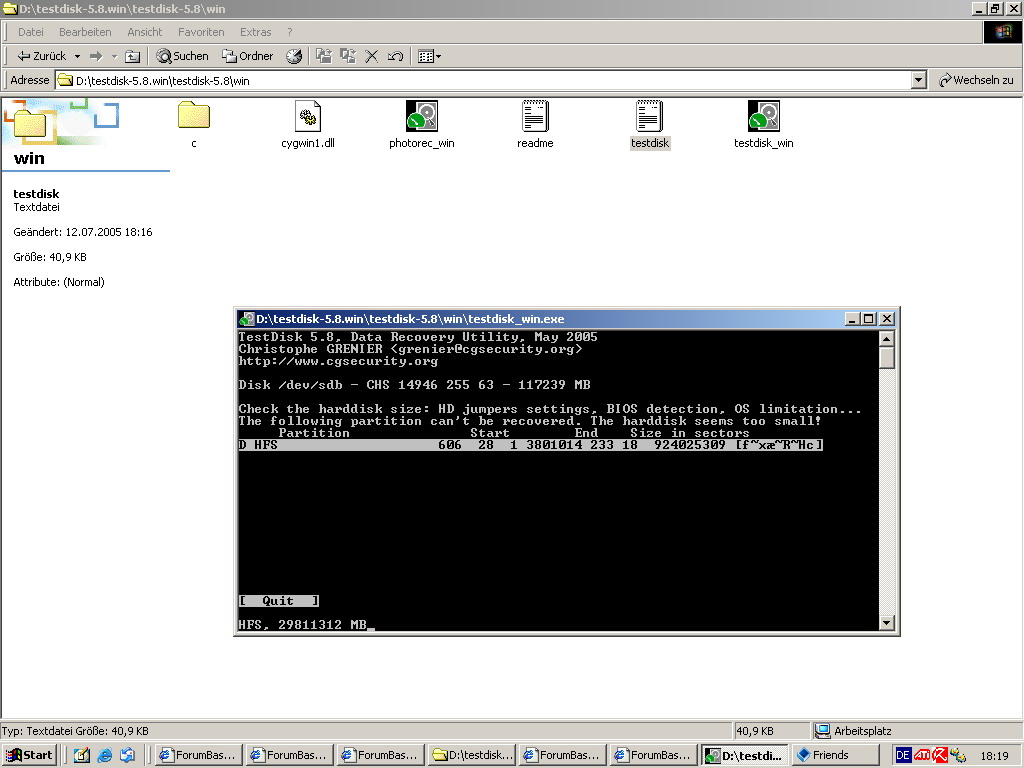Click the console scrollbar down arrow

(886, 623)
